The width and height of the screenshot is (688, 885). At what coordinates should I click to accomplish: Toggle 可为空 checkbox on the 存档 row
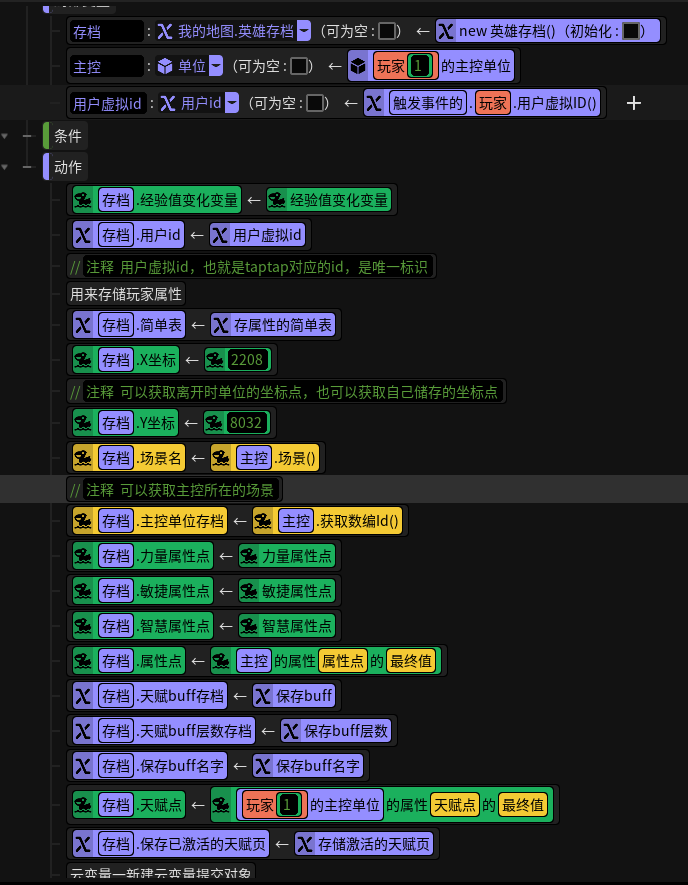click(387, 31)
